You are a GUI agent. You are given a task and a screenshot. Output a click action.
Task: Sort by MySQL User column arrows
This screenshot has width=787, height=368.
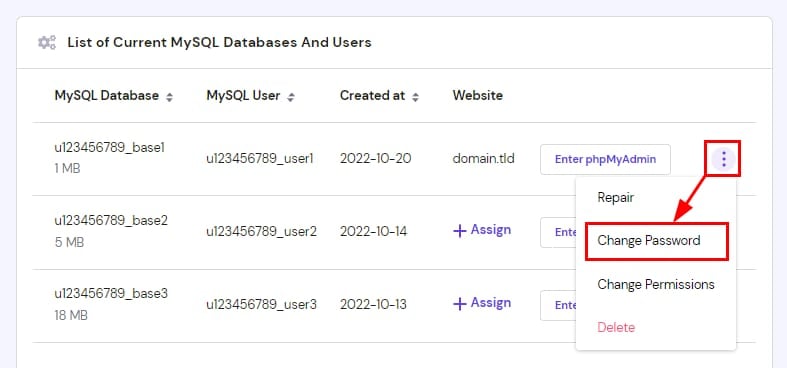(291, 97)
